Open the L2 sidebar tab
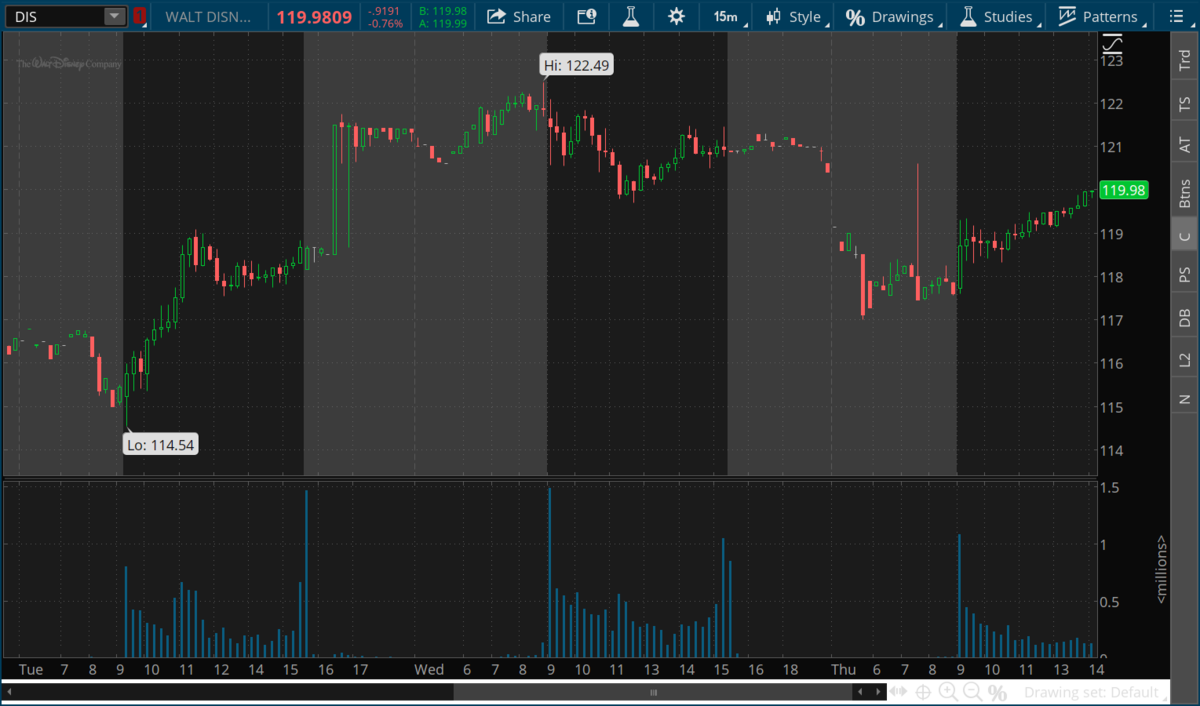 (x=1185, y=359)
